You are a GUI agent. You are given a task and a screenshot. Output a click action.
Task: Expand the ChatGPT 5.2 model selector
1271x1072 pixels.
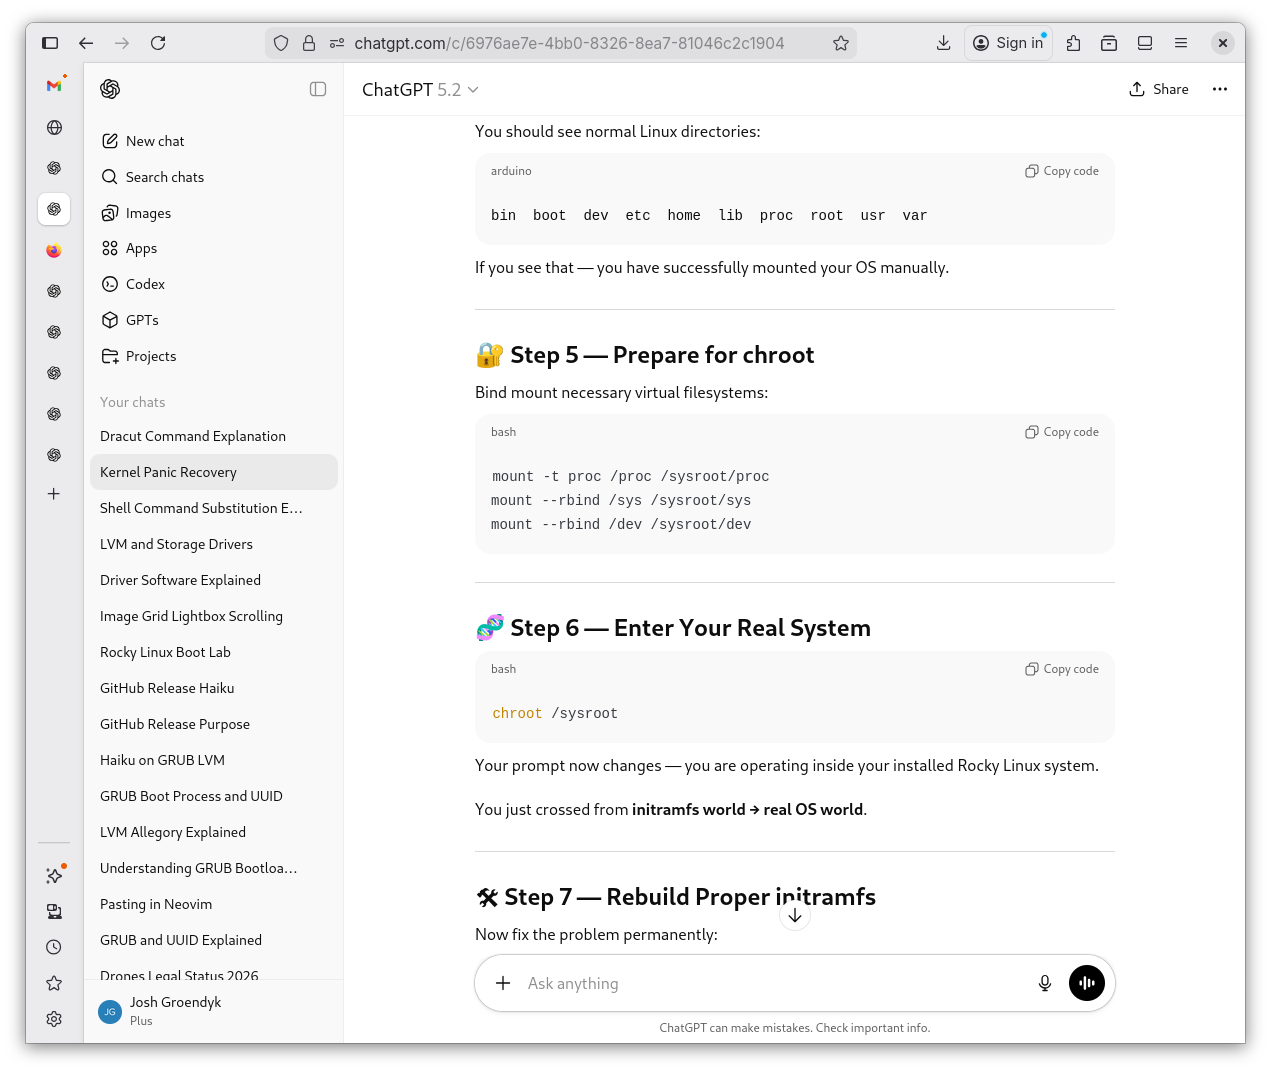coord(420,90)
